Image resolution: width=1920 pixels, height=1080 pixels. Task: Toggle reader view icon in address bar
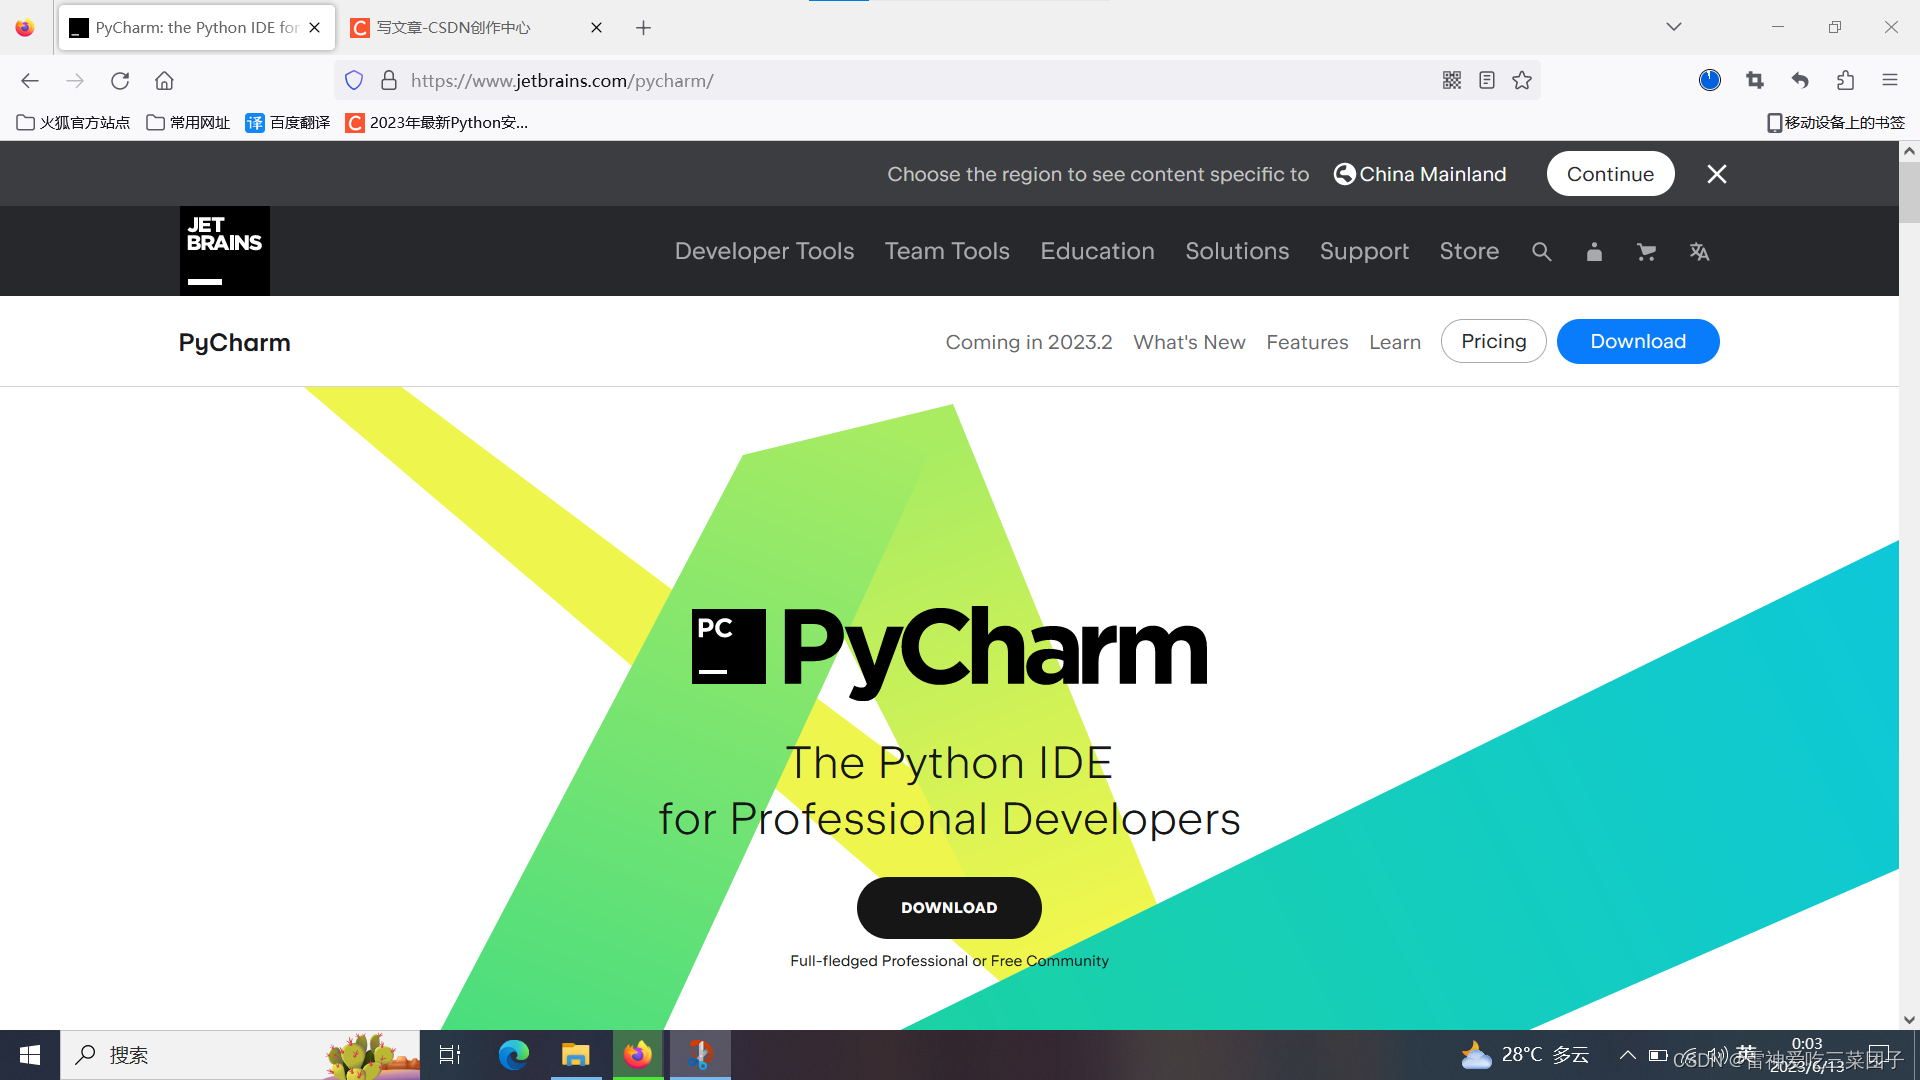point(1487,81)
